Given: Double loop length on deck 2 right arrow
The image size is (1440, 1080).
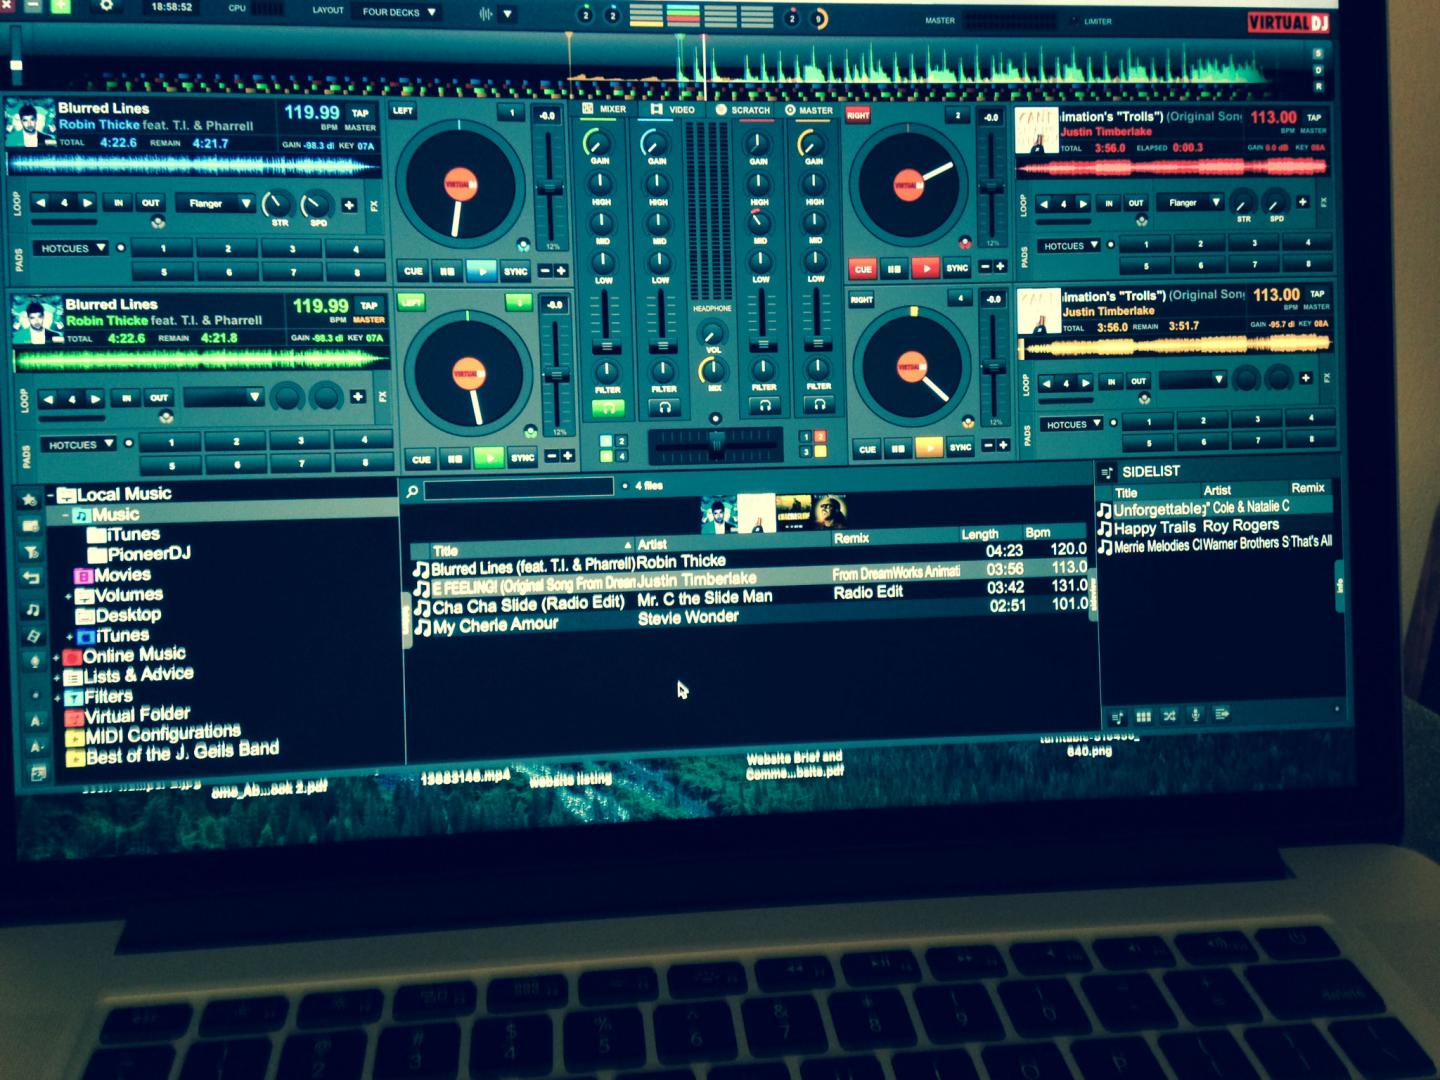Looking at the screenshot, I should point(1083,203).
